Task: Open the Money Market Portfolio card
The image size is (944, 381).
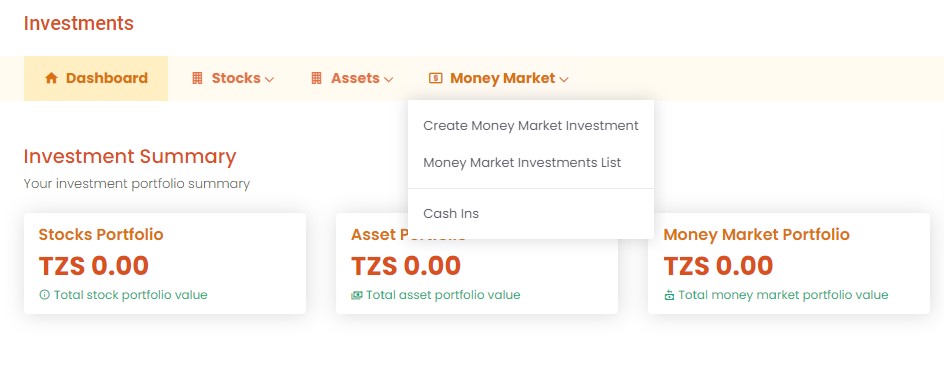Action: (789, 263)
